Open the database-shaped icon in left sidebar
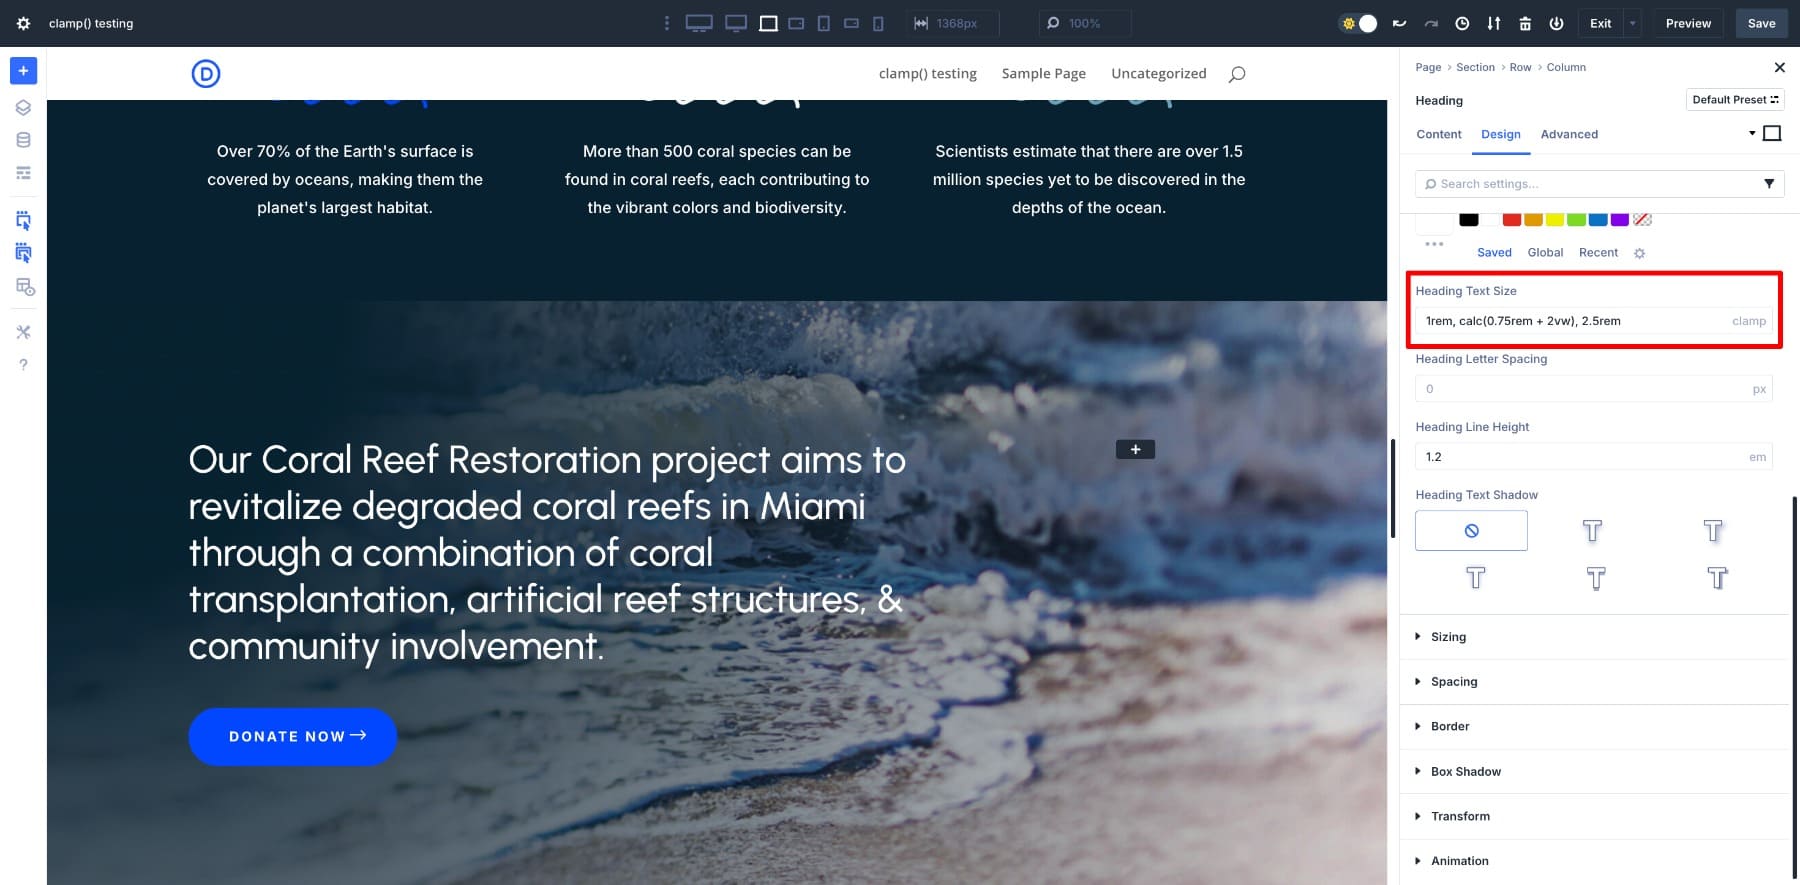1800x885 pixels. click(x=23, y=140)
